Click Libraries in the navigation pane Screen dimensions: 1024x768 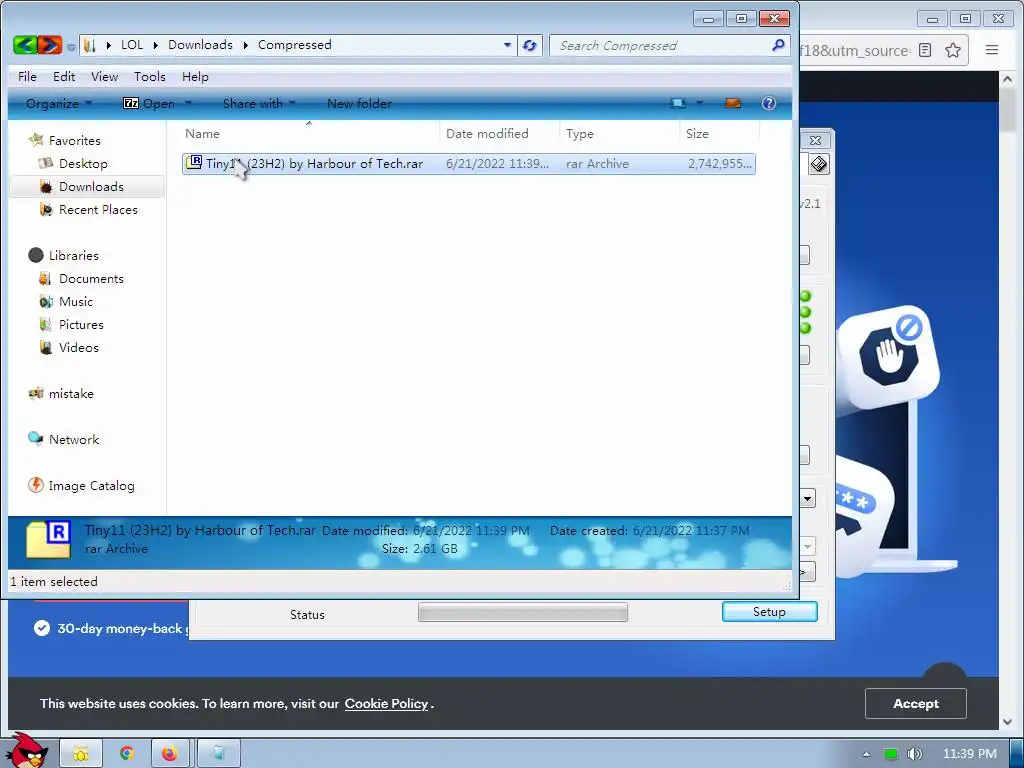pos(73,256)
